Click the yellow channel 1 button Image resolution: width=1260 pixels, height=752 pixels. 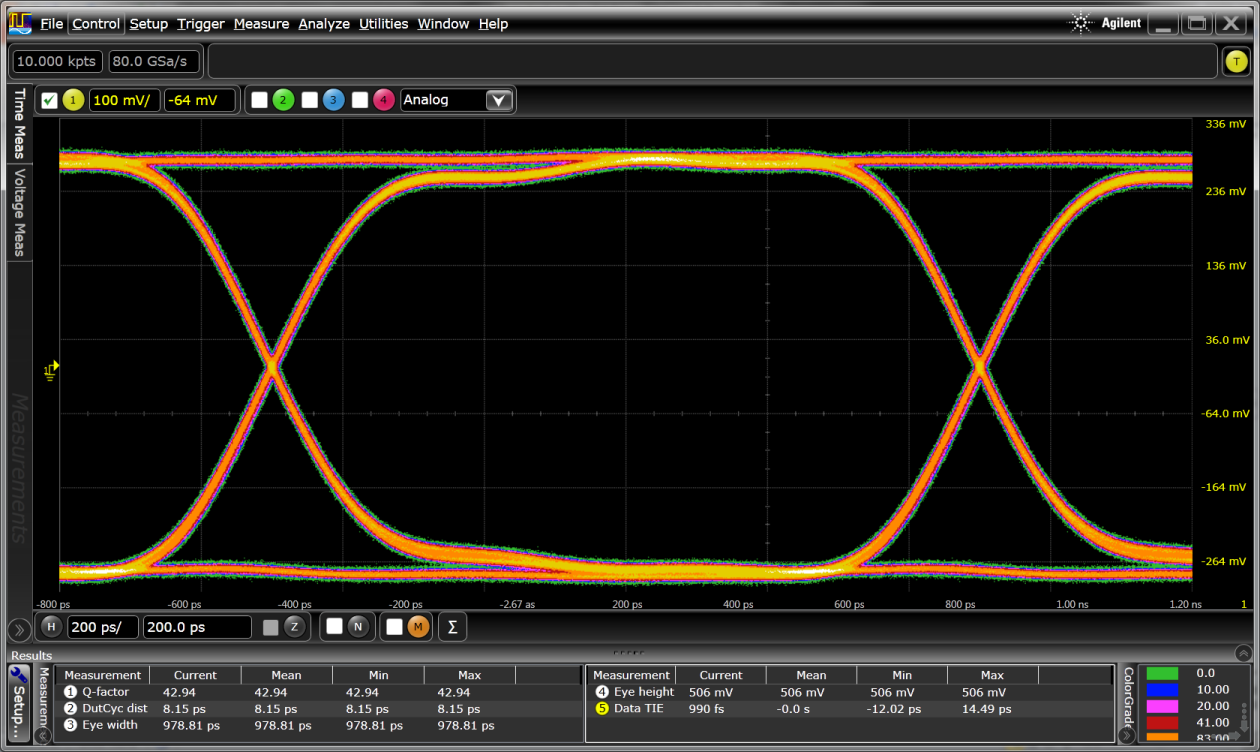73,100
